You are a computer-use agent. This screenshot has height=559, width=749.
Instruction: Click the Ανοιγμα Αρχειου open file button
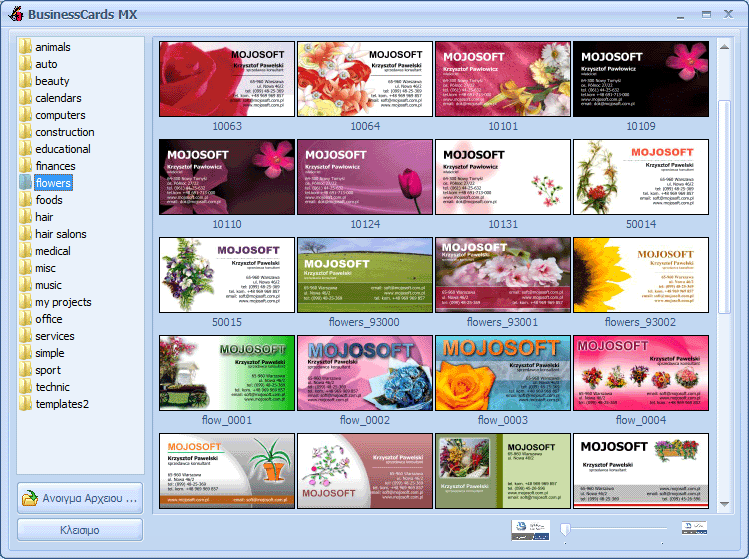[80, 498]
